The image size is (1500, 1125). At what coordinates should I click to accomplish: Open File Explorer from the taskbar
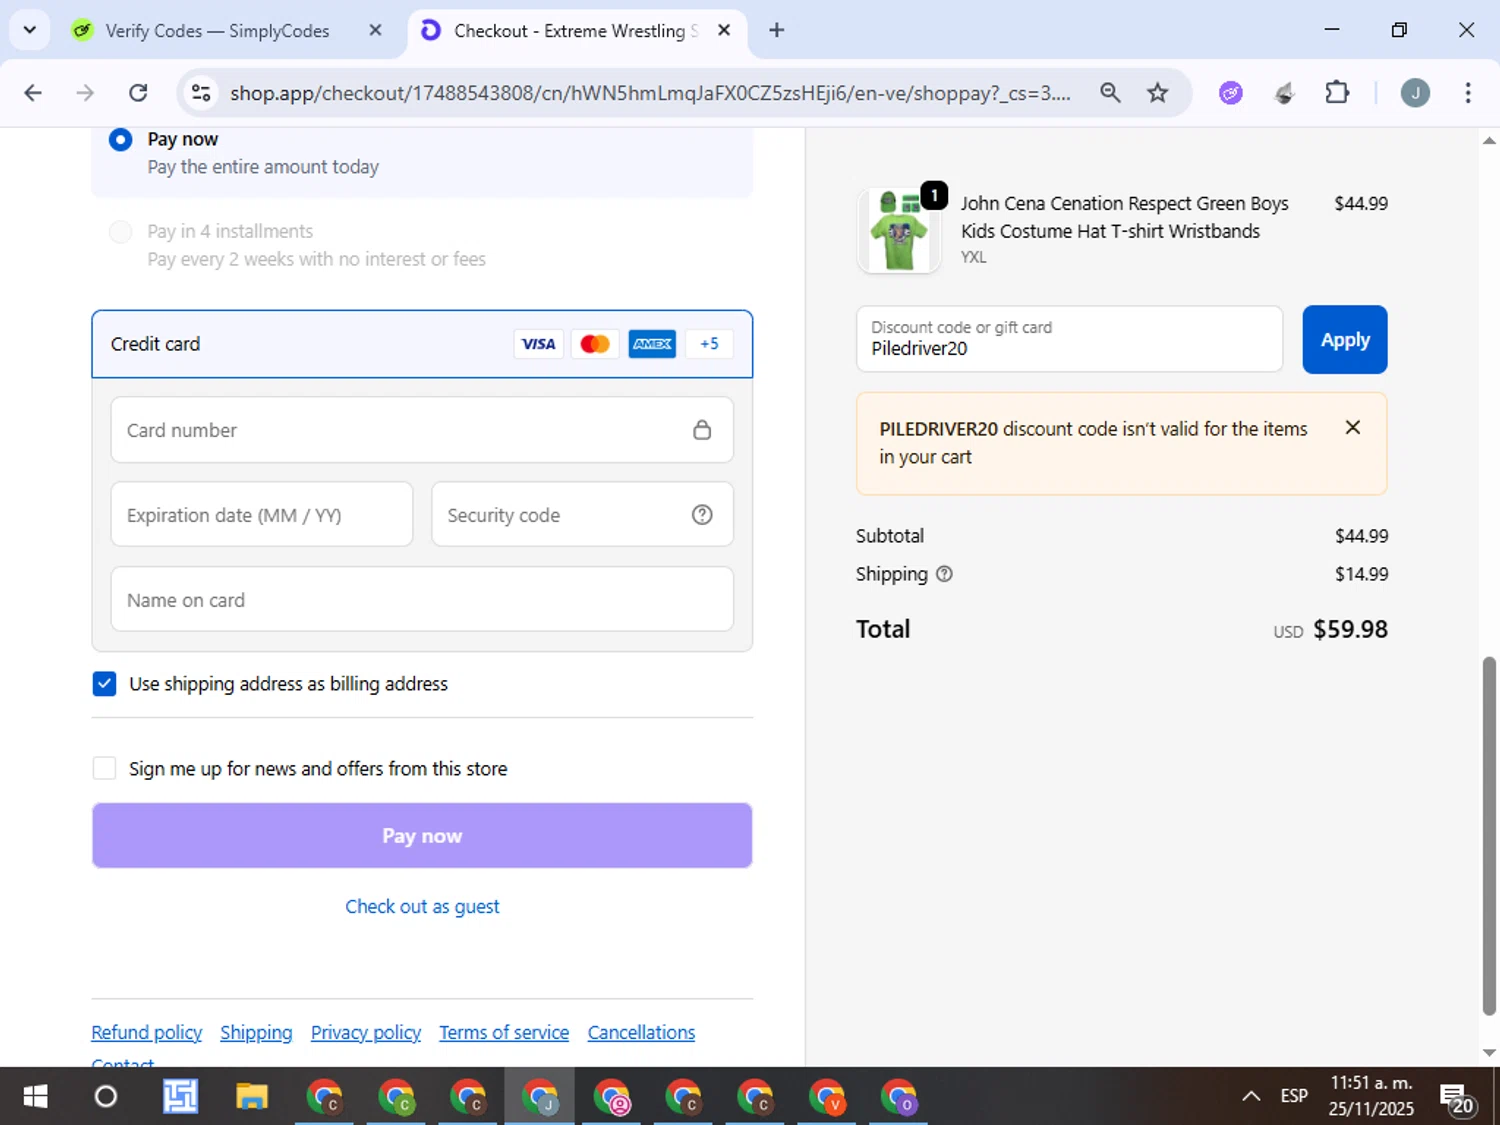252,1097
